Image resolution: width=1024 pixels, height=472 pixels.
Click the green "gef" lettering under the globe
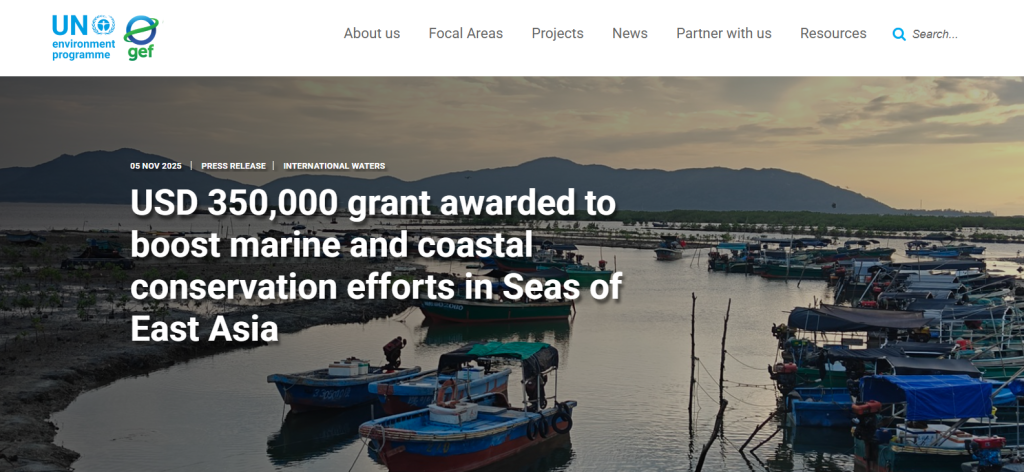coord(140,53)
